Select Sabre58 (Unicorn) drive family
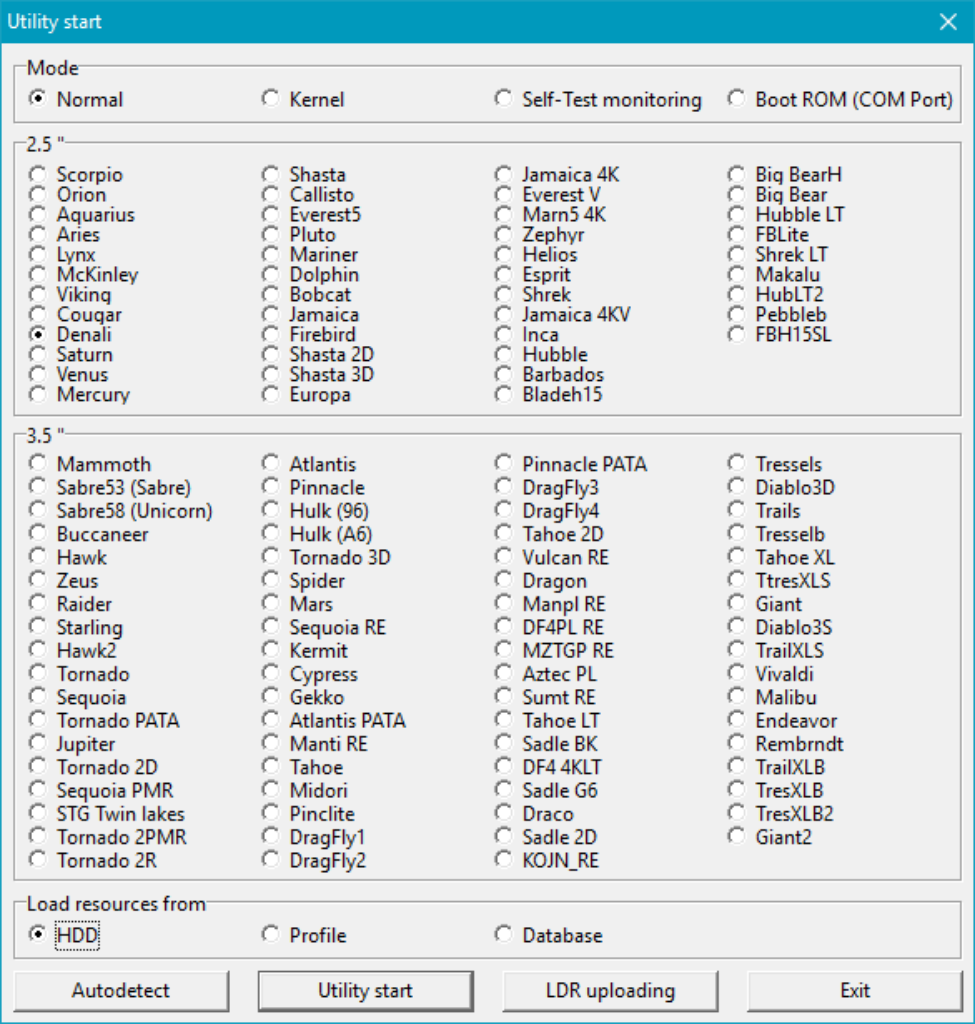 coord(38,511)
